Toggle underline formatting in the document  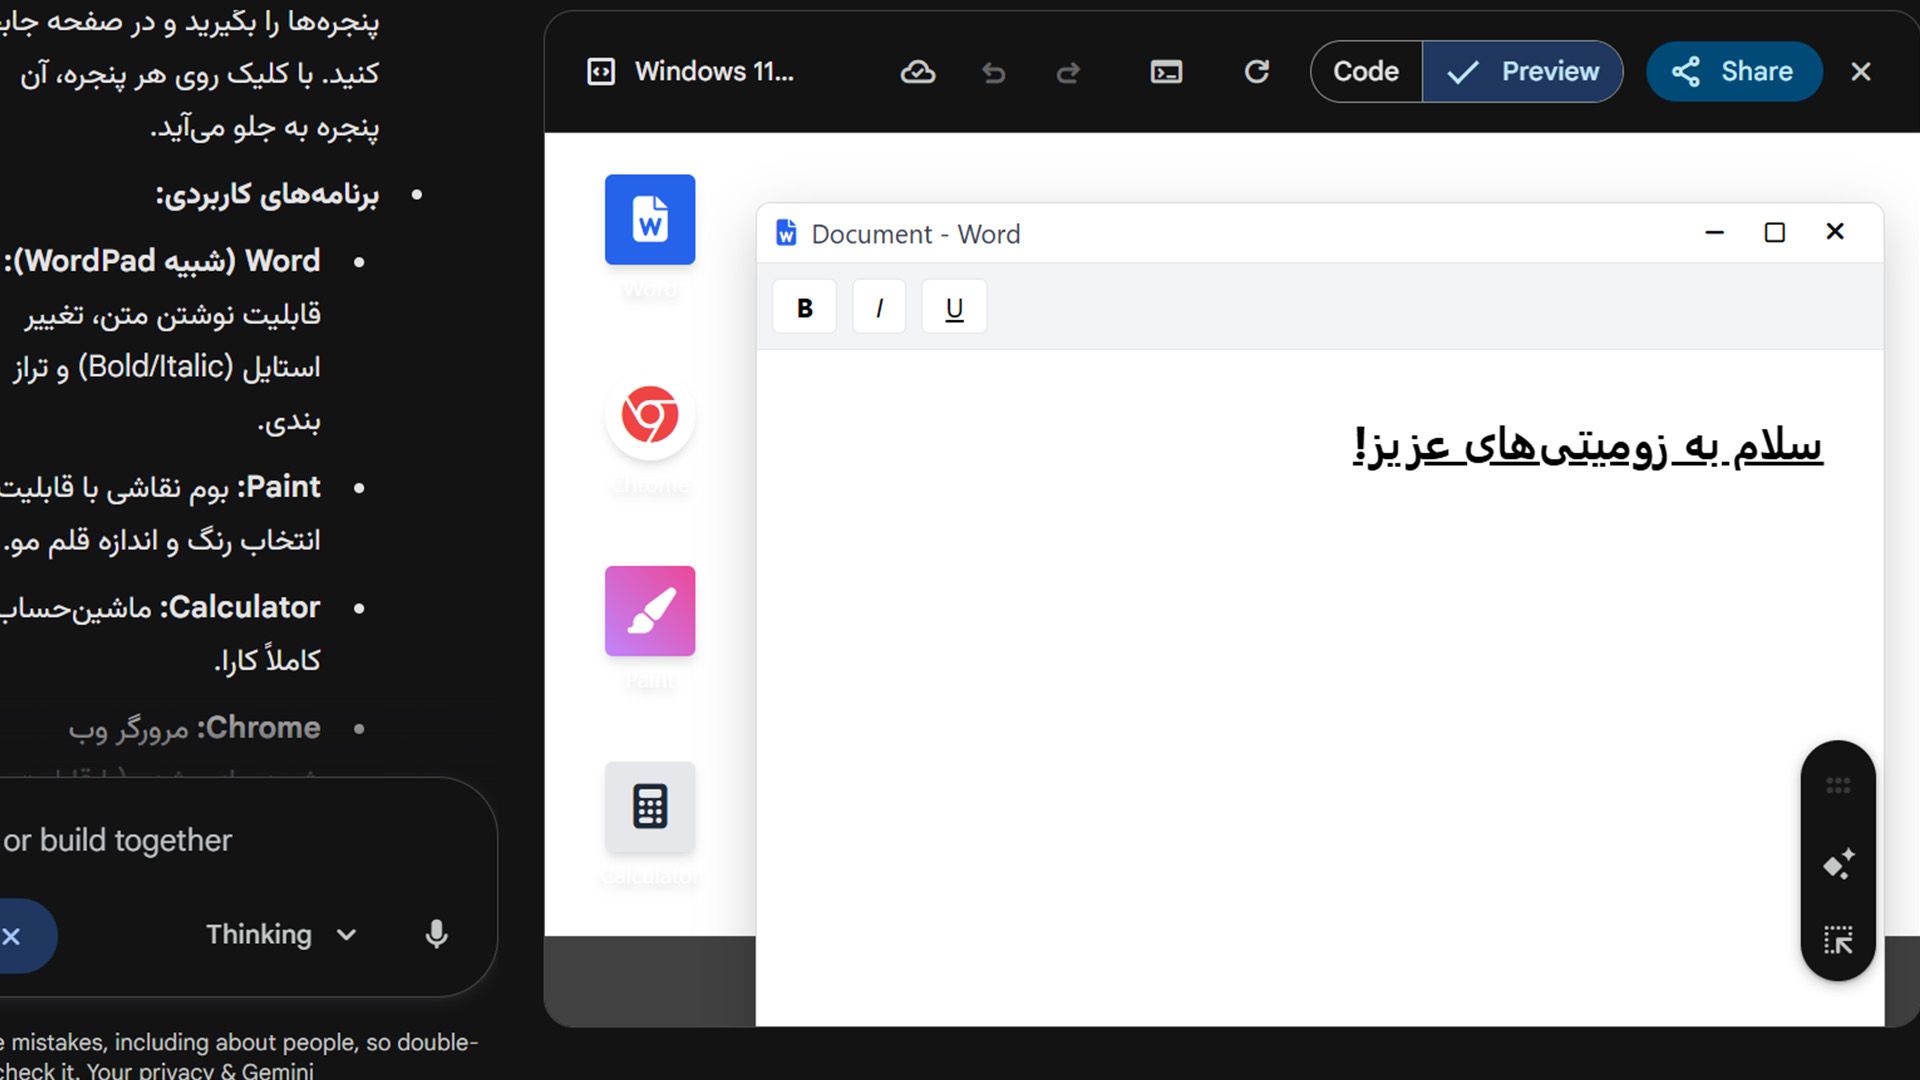click(954, 306)
